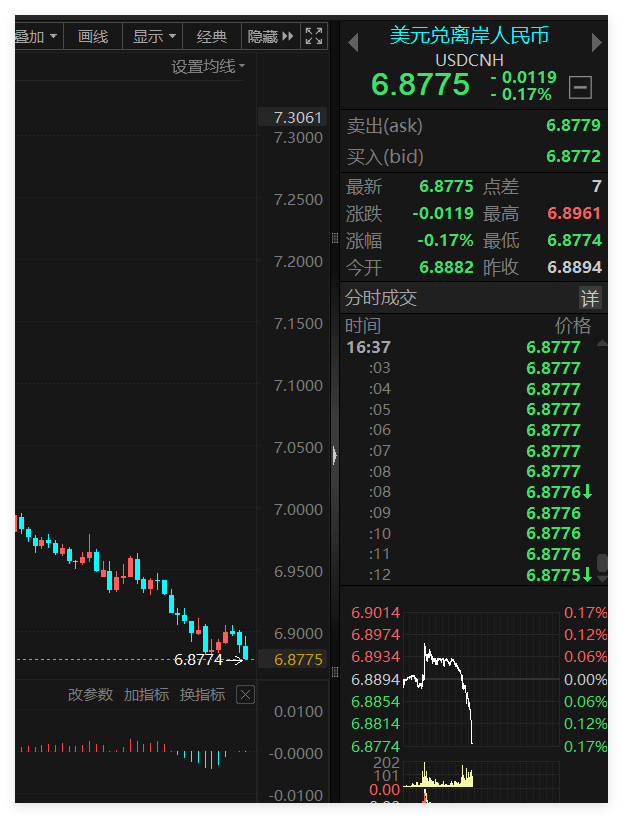This screenshot has width=623, height=818.
Task: Click the fullscreen expand icon in chart toolbar
Action: pos(313,37)
